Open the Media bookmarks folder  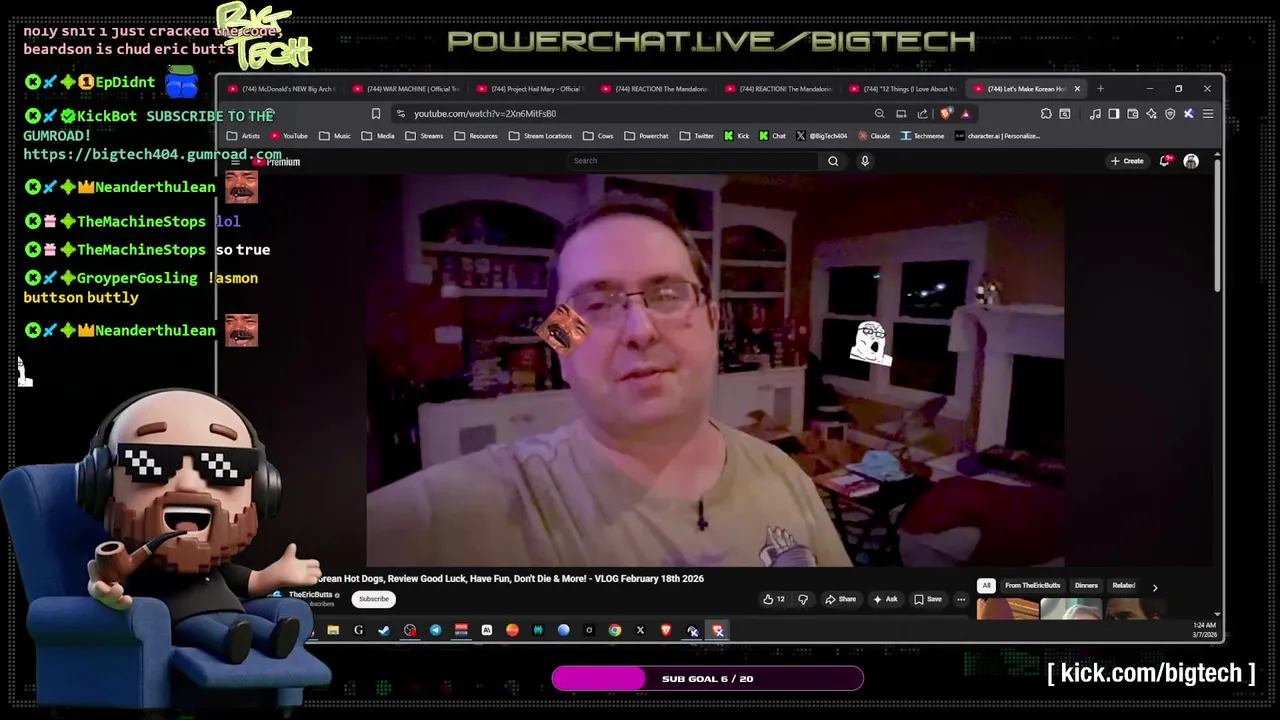(x=378, y=136)
